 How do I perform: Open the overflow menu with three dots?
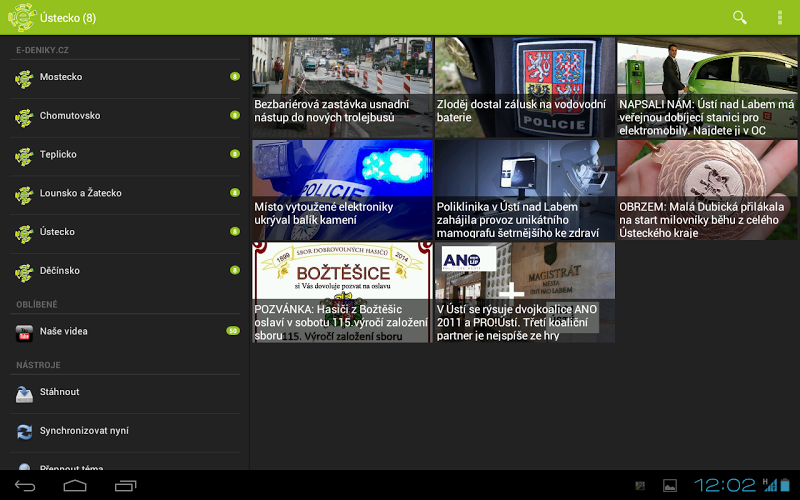780,17
